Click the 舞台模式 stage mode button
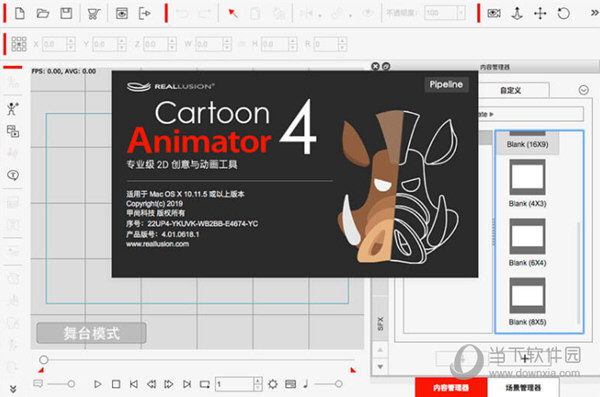 (x=91, y=333)
